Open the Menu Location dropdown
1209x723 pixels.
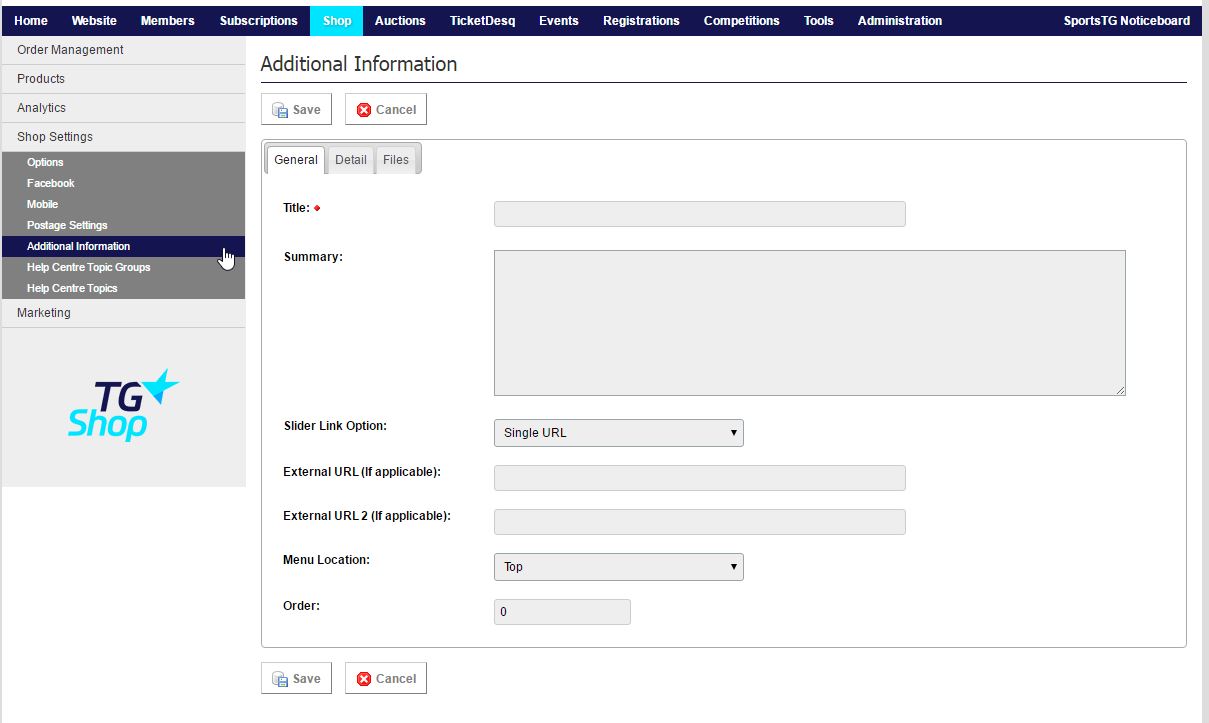point(619,567)
